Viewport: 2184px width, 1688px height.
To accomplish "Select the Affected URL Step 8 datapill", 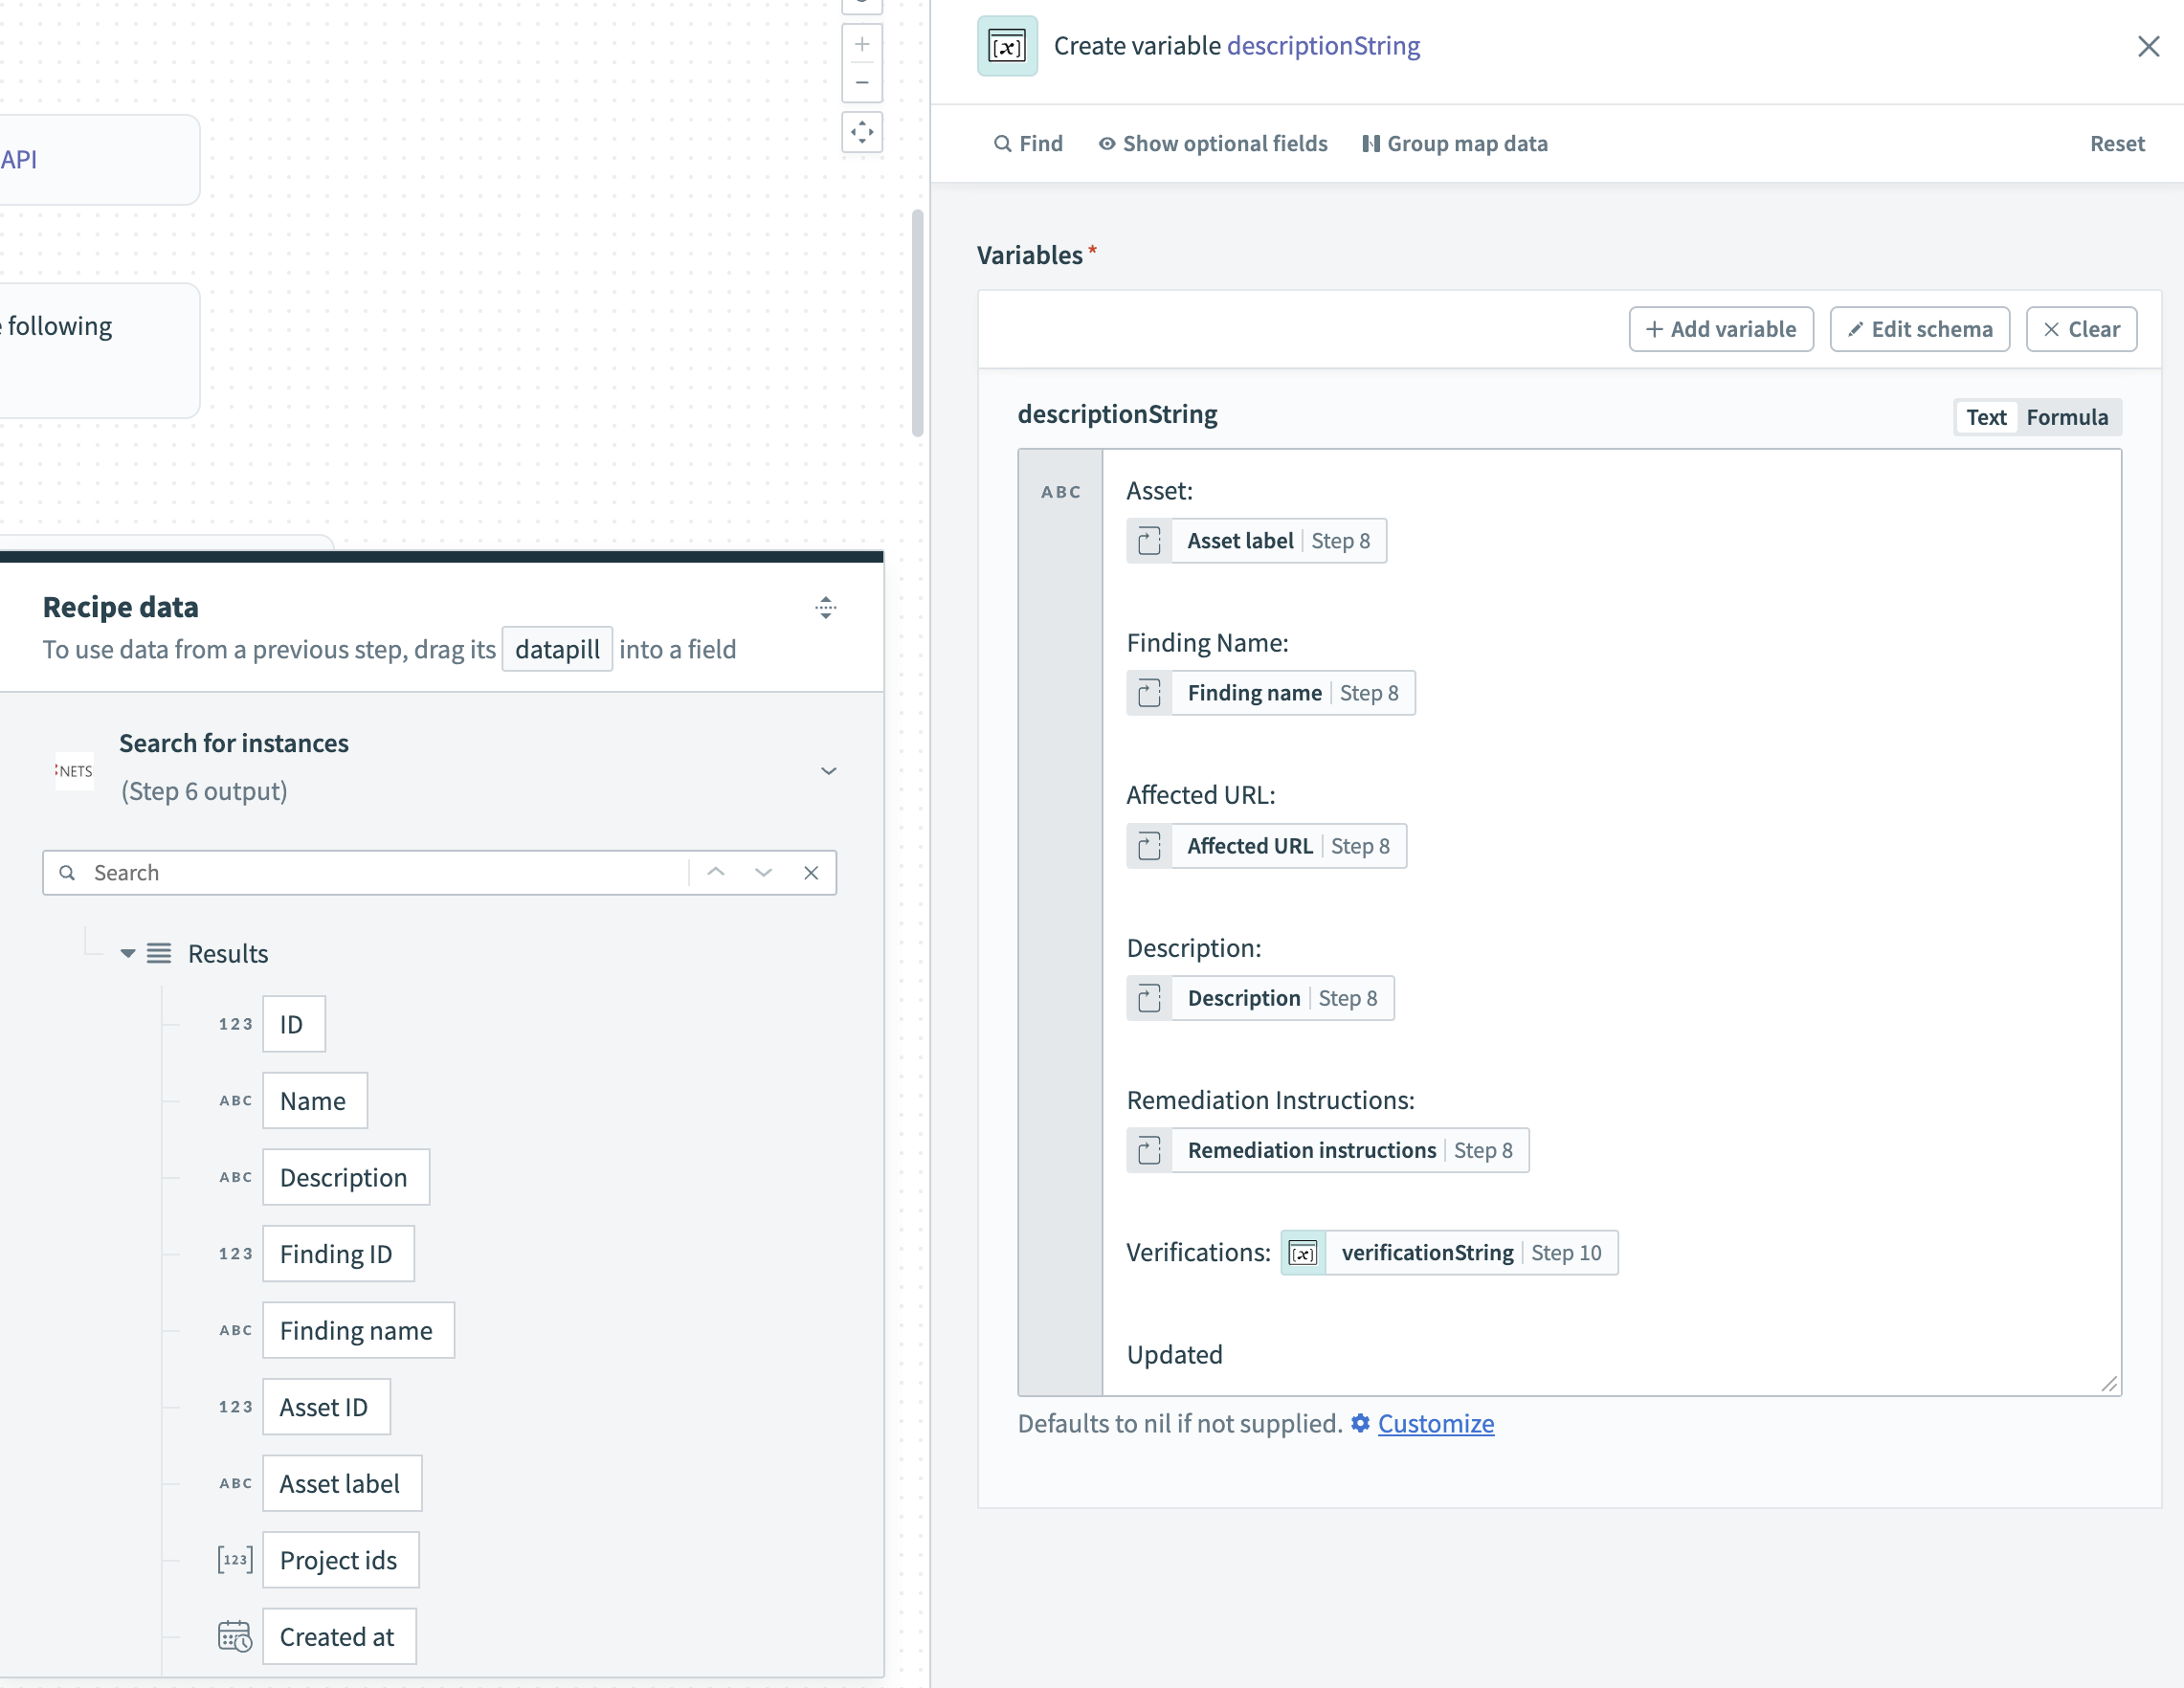I will pyautogui.click(x=1266, y=846).
